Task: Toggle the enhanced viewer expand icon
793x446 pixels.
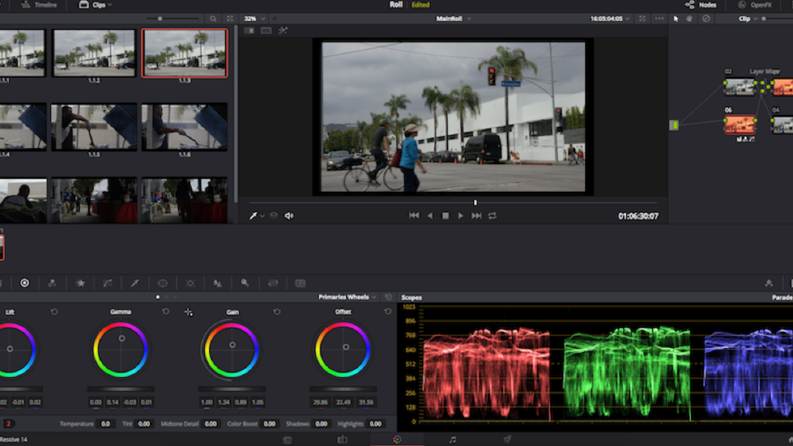Action: (642, 19)
